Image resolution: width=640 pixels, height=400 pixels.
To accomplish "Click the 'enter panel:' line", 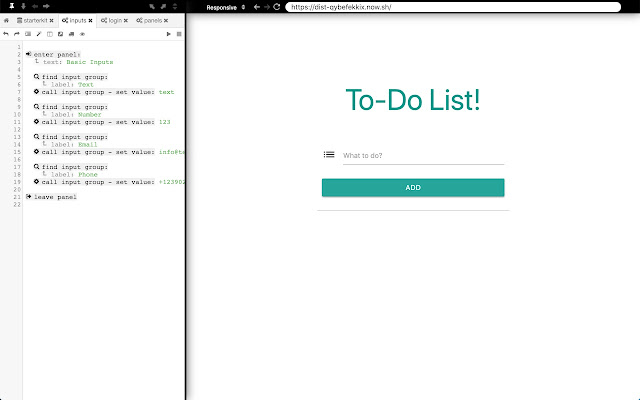I will click(57, 54).
